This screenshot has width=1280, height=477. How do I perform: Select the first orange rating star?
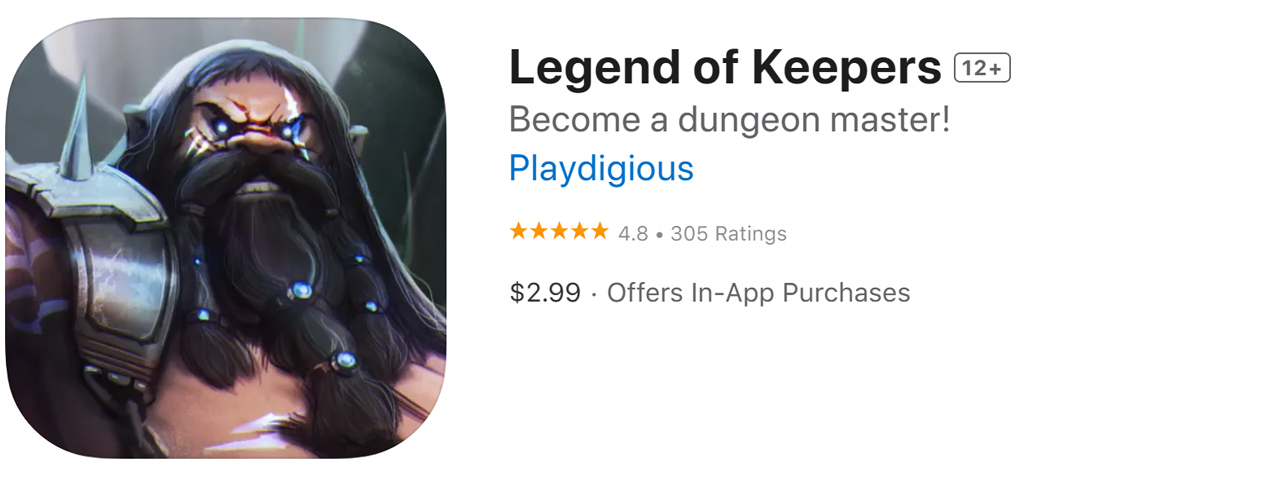click(519, 232)
